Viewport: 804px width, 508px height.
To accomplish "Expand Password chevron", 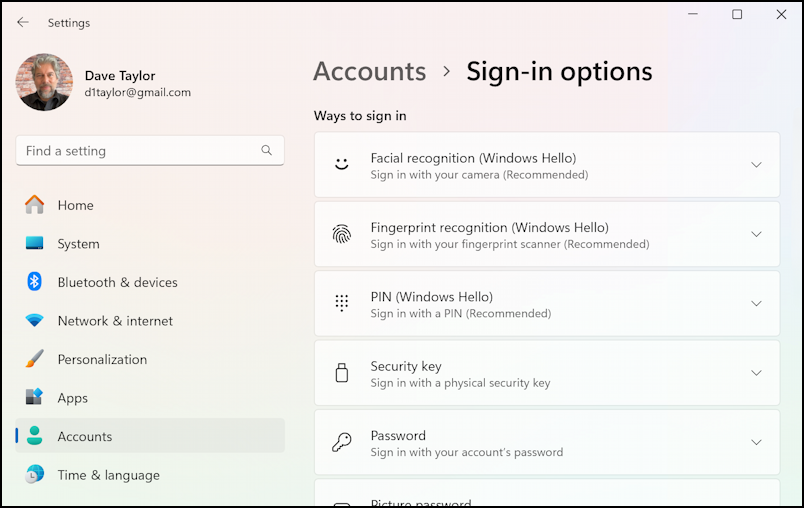I will point(756,442).
